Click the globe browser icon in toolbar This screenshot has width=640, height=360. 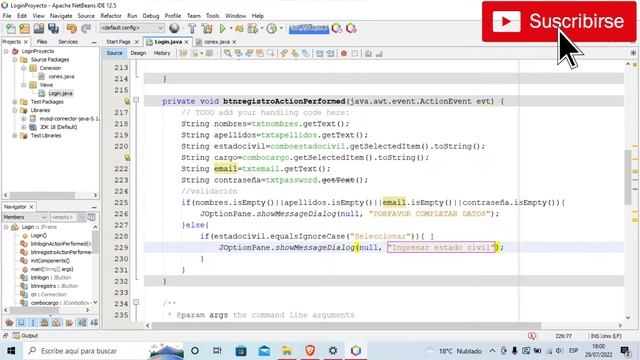coord(174,28)
